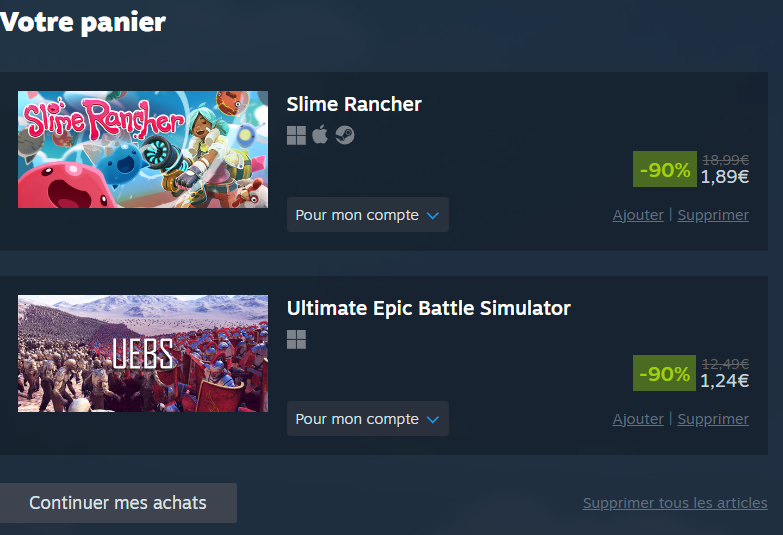
Task: Click chevron arrow in Slime Rancher account selector
Action: click(433, 216)
